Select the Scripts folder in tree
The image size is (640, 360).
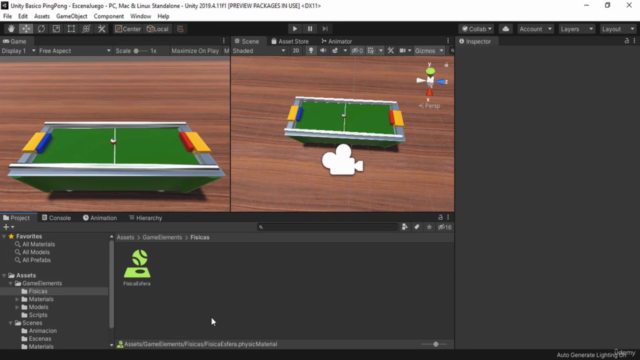pyautogui.click(x=38, y=315)
